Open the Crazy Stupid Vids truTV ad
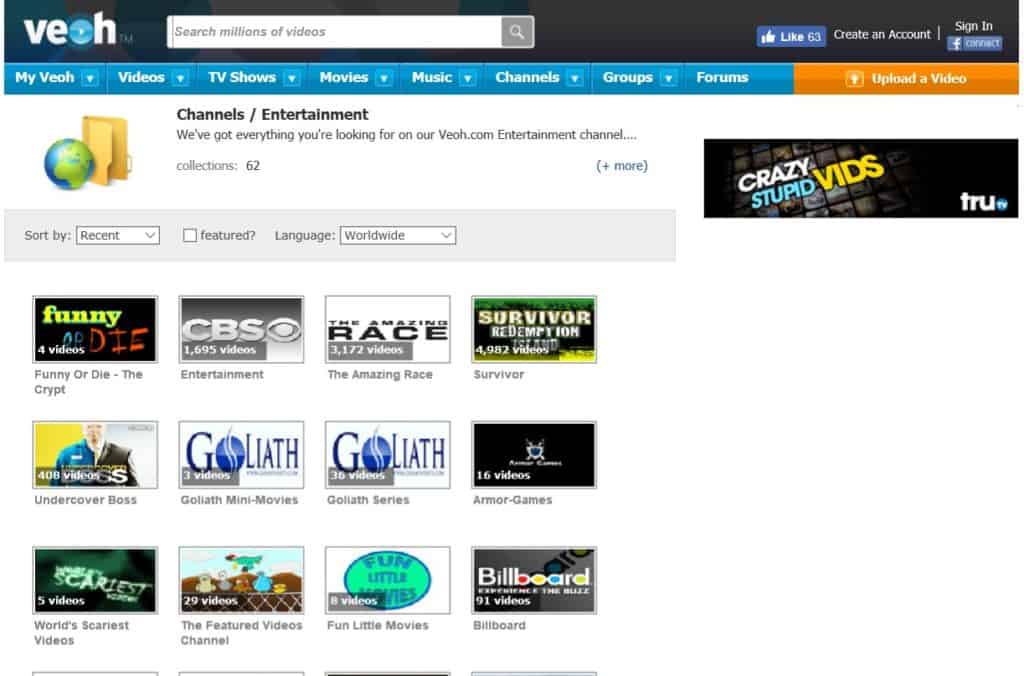Image resolution: width=1024 pixels, height=676 pixels. pos(860,178)
